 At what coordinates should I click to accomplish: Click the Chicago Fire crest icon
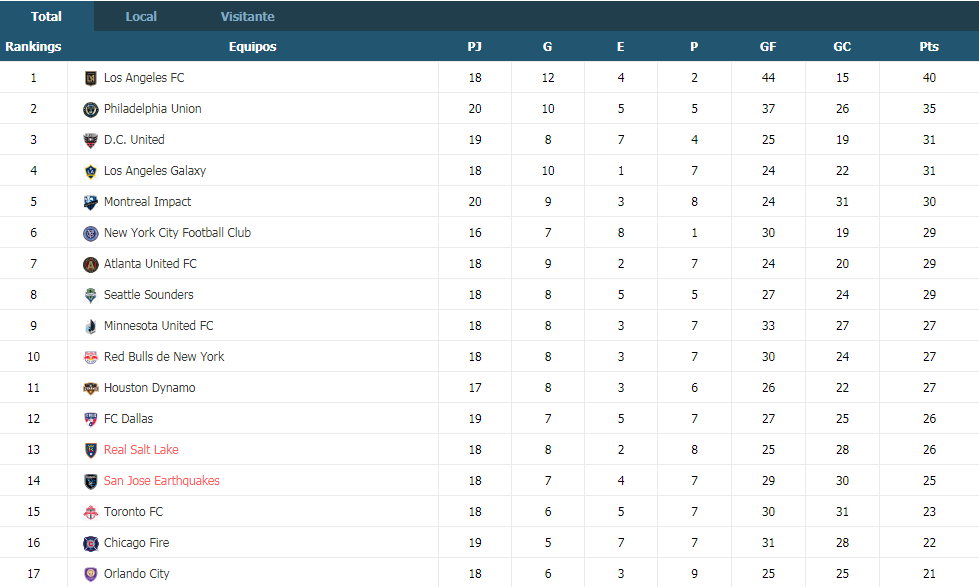pyautogui.click(x=91, y=543)
